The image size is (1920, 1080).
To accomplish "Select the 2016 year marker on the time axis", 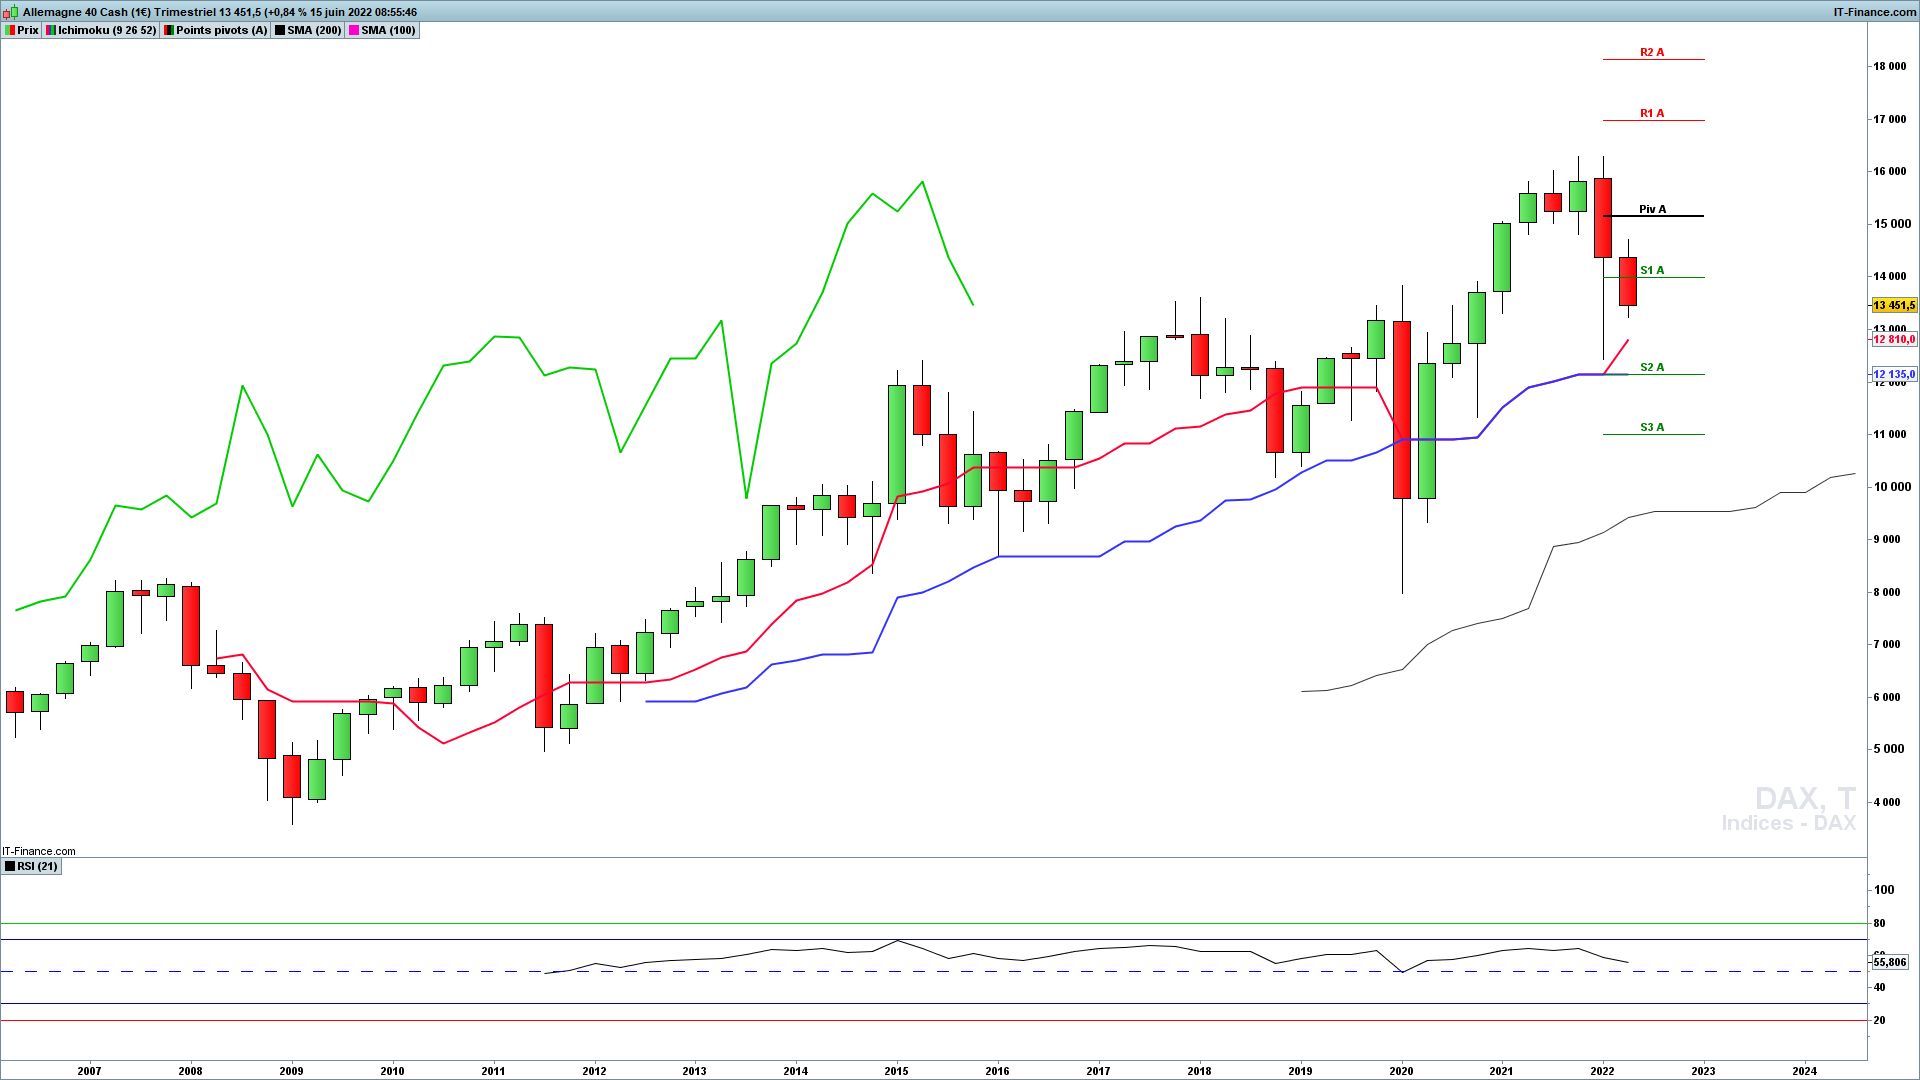I will click(x=997, y=1071).
